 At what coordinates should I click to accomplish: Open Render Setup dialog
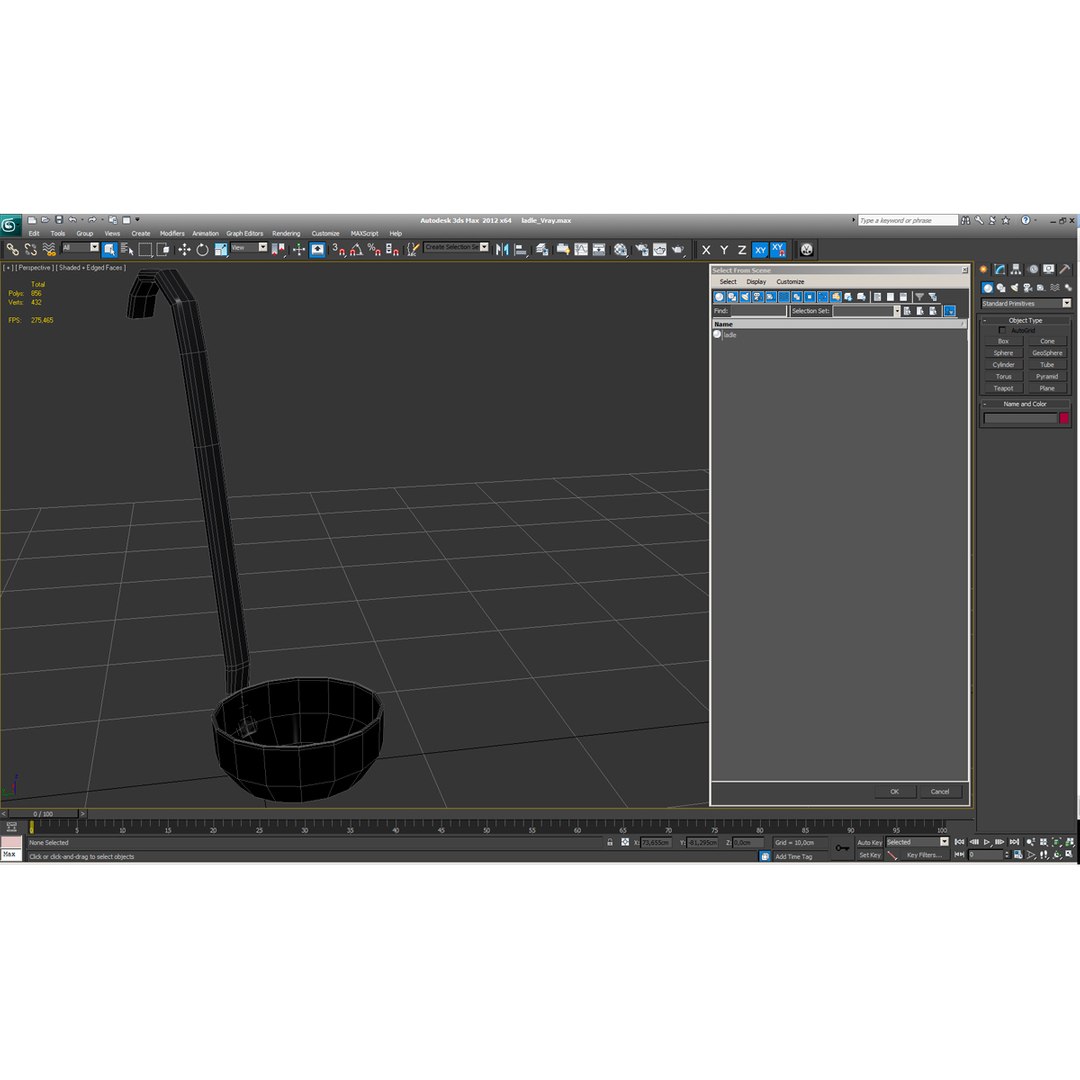(642, 249)
